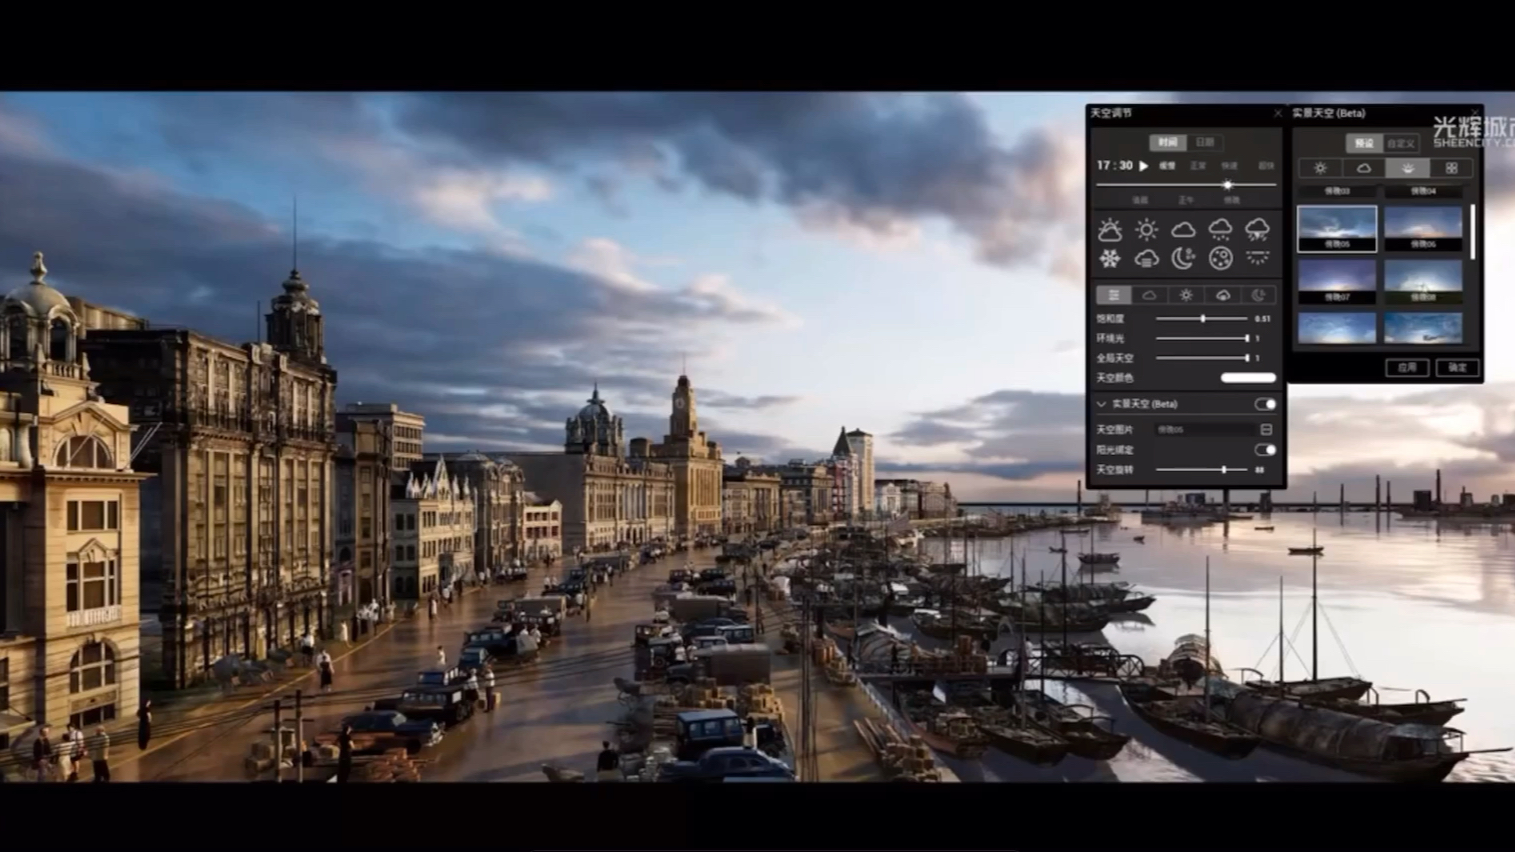Click the 饱和度 saturation slider handle
This screenshot has width=1515, height=852.
tap(1203, 319)
